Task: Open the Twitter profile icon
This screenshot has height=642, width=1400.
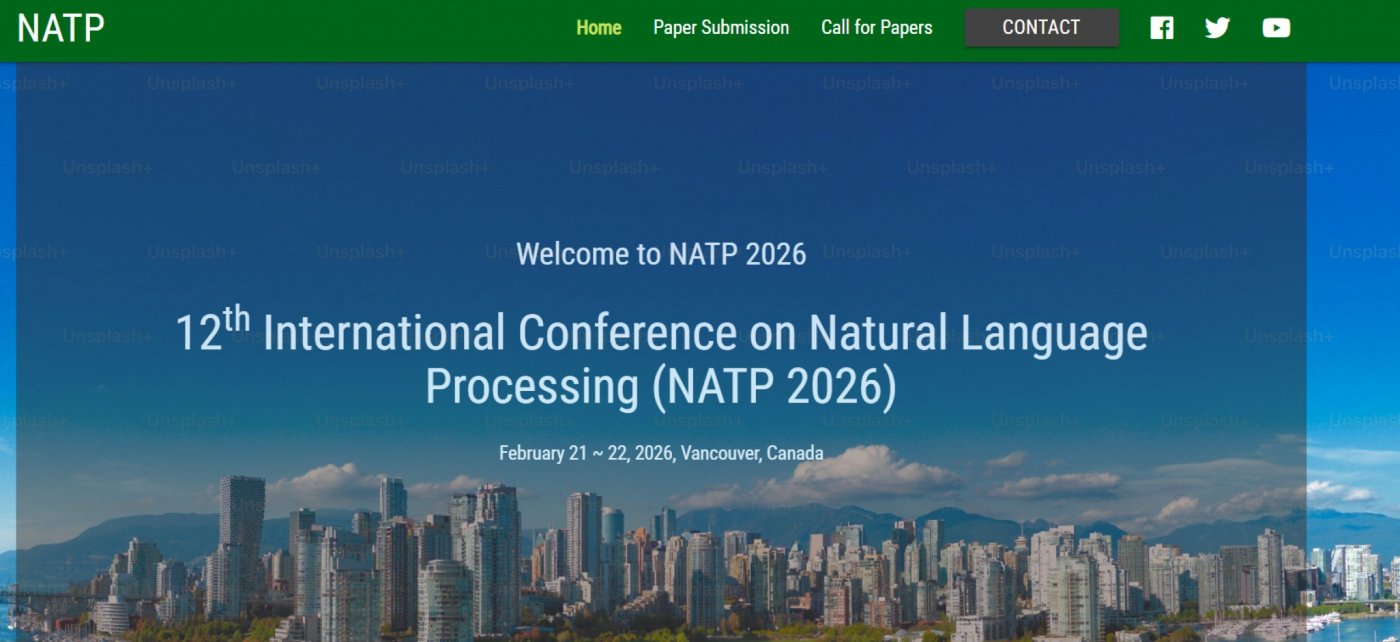Action: (1217, 27)
